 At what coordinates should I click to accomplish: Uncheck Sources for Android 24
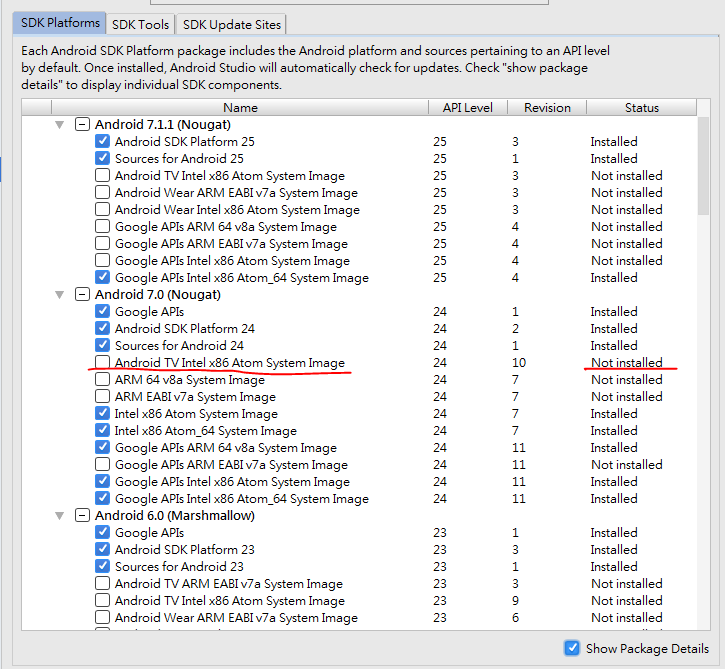coord(102,345)
